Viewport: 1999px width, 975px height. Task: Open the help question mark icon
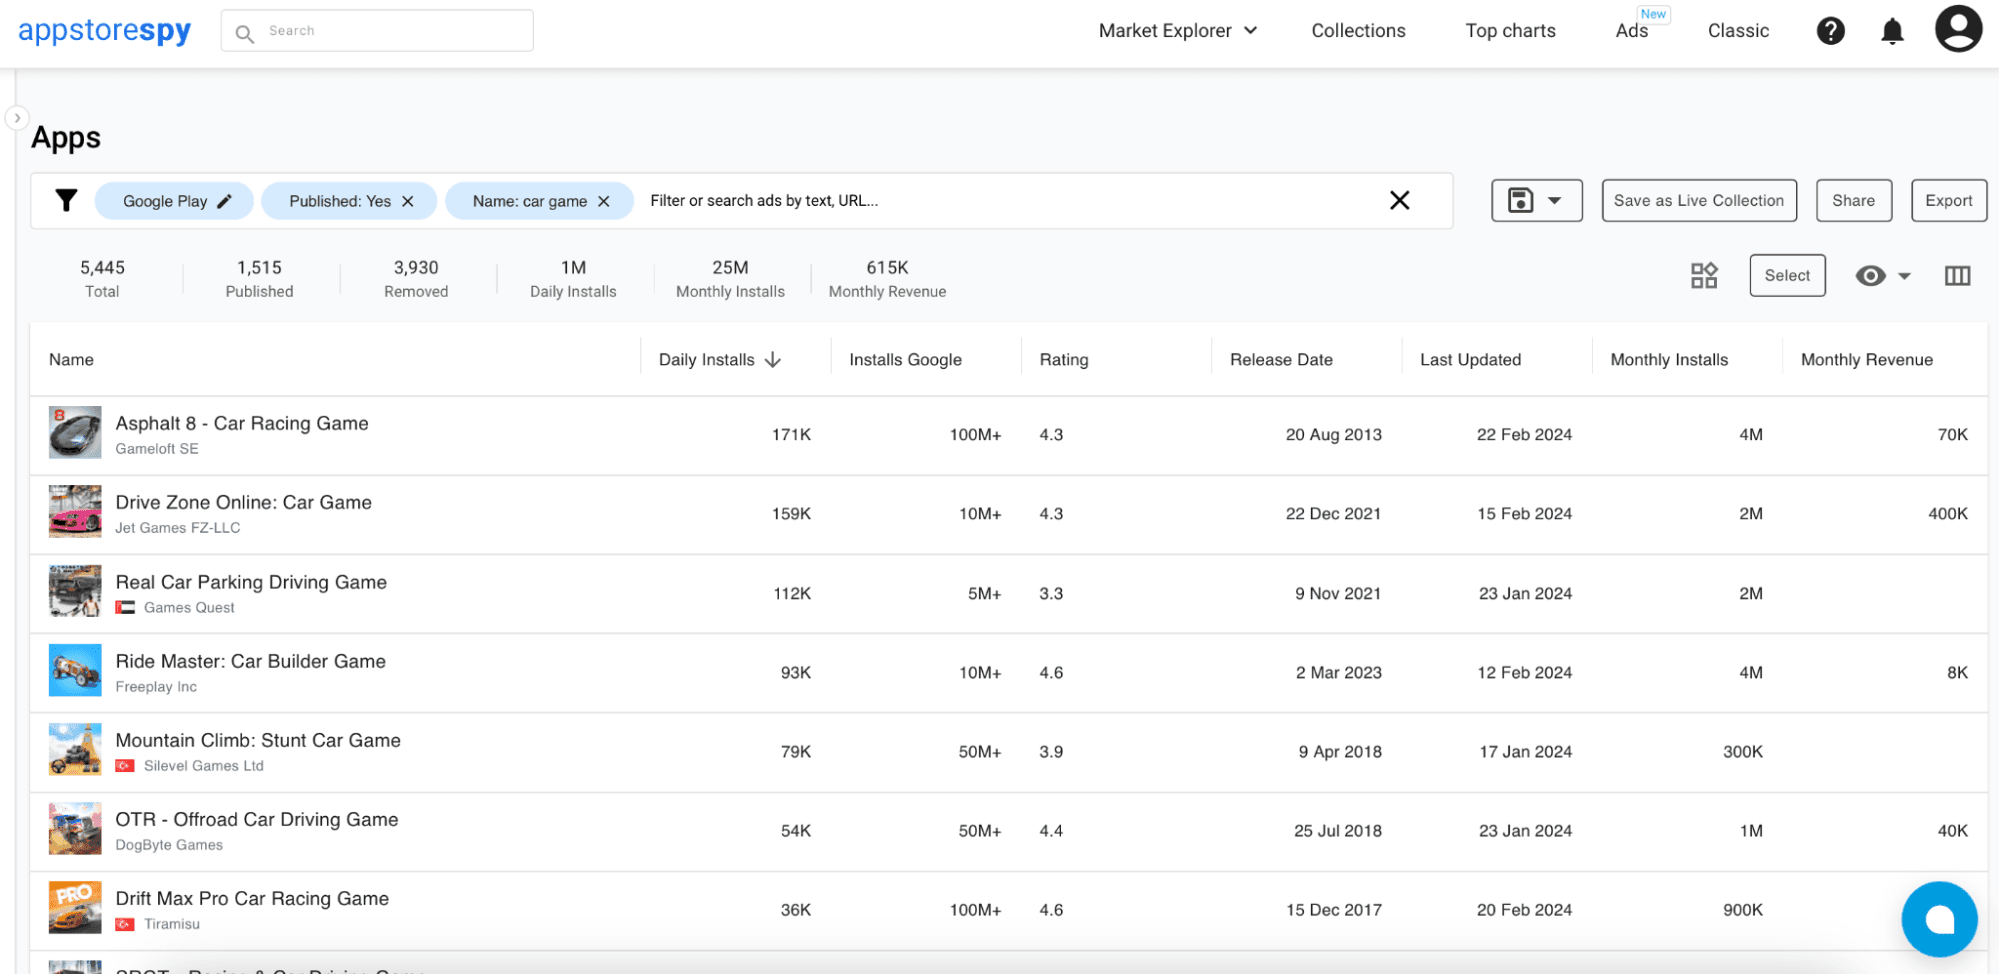[1830, 31]
